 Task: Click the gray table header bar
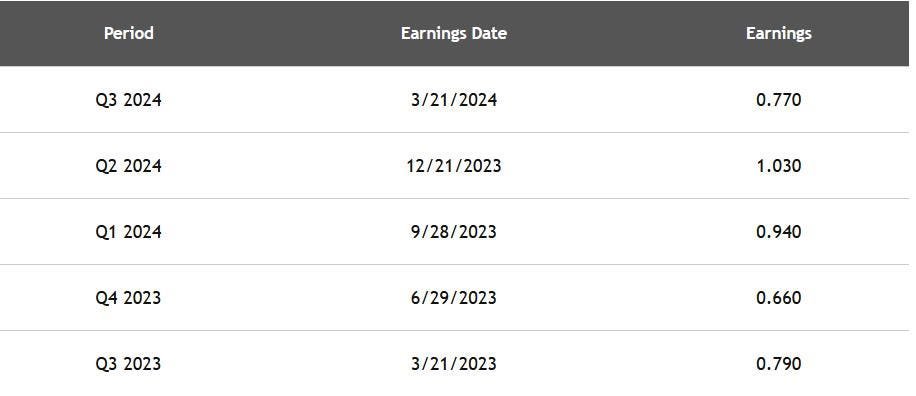pyautogui.click(x=454, y=33)
